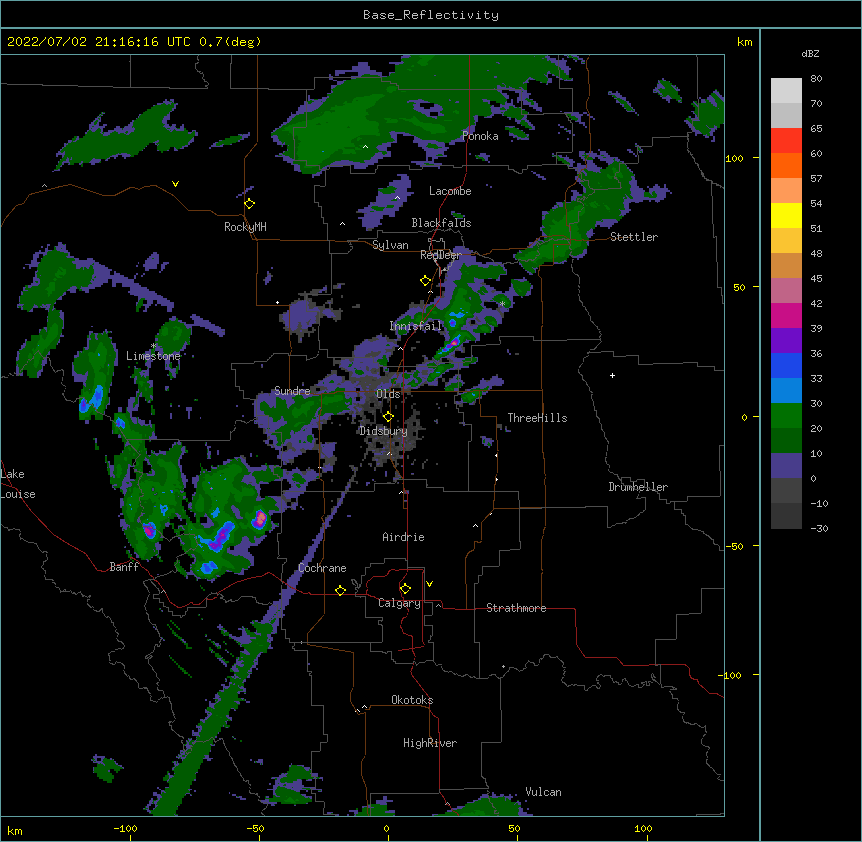Select the Calgary label
This screenshot has width=862, height=842.
[x=399, y=603]
